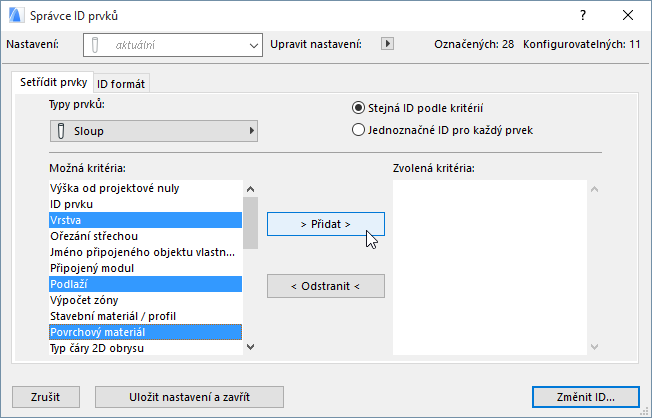Screen dimensions: 652x418
Task: Click the help question mark icon
Action: pyautogui.click(x=583, y=15)
